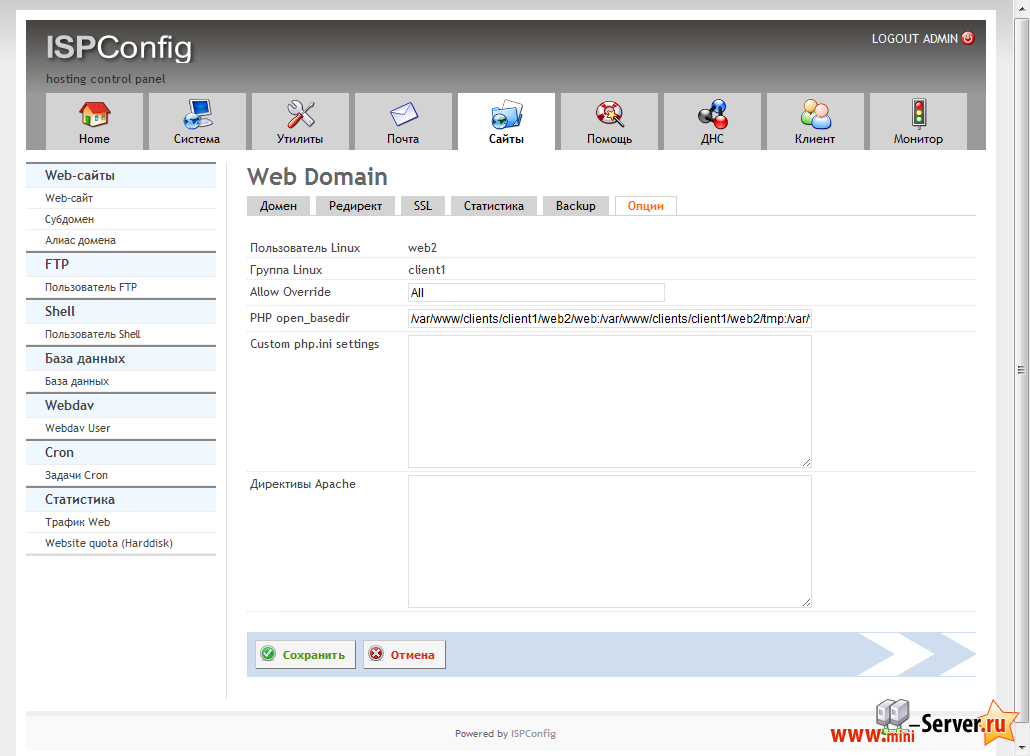Switch to the SSL tab
The width and height of the screenshot is (1030, 756).
tap(423, 206)
